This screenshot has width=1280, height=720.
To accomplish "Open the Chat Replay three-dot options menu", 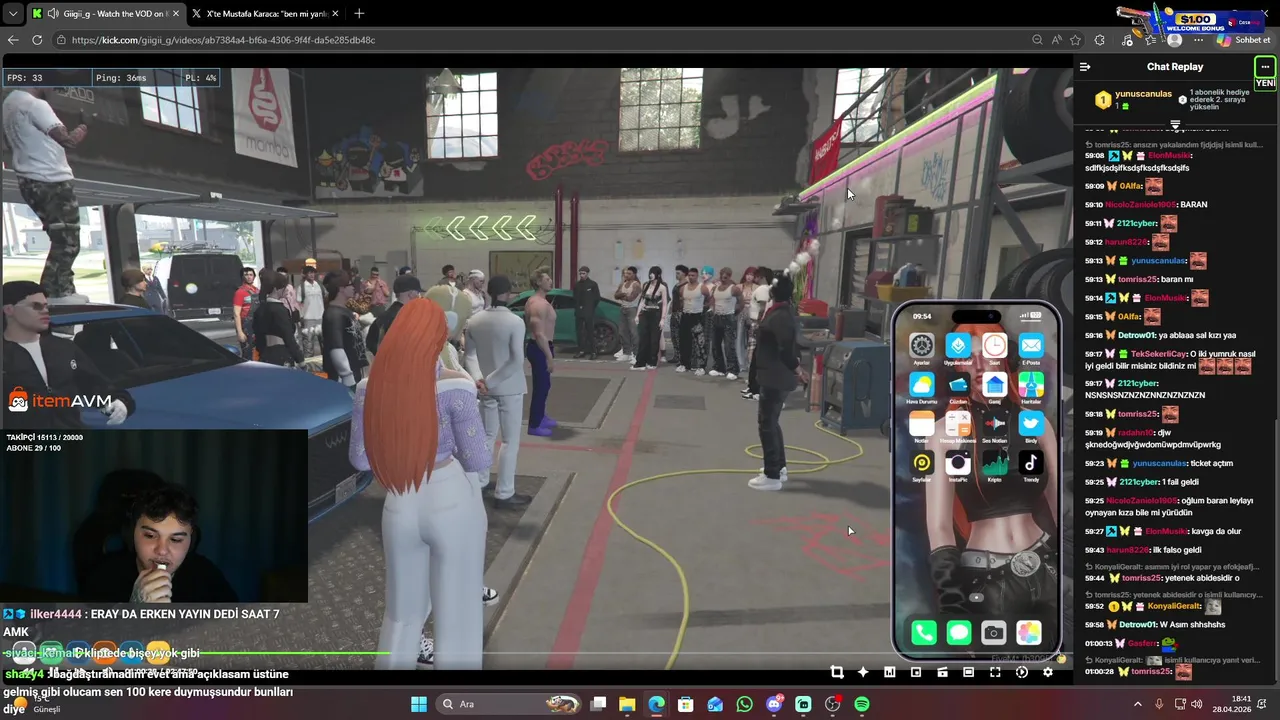I will coord(1265,67).
